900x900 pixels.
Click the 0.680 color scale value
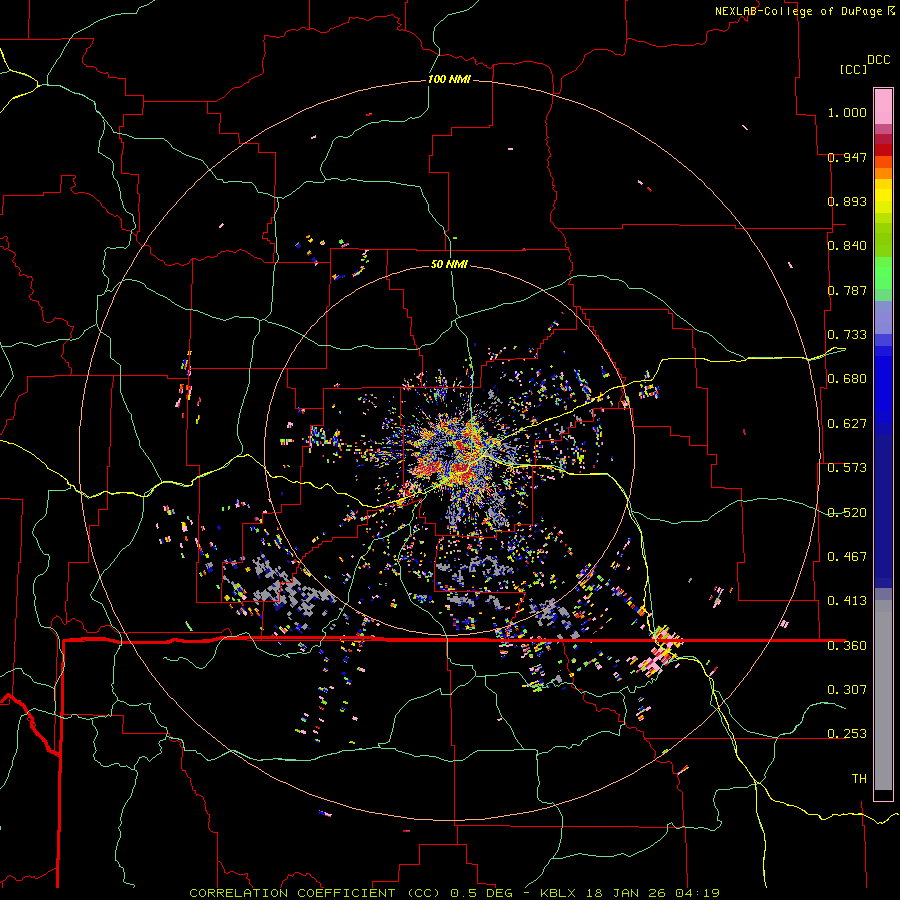pyautogui.click(x=847, y=379)
